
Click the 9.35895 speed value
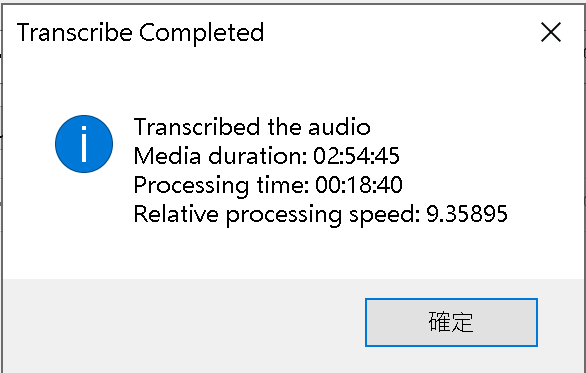click(x=467, y=215)
